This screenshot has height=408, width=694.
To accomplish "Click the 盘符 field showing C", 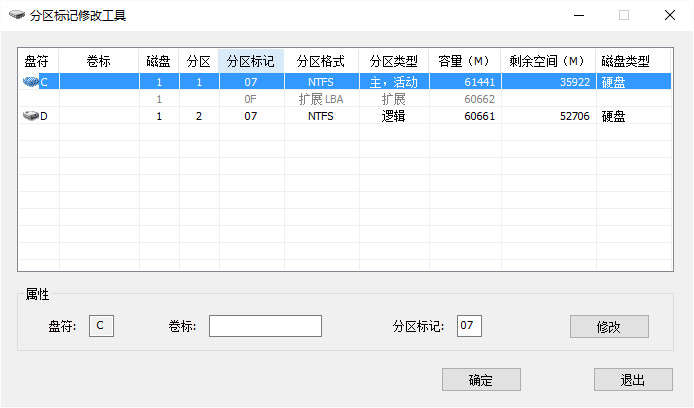I will pyautogui.click(x=101, y=326).
